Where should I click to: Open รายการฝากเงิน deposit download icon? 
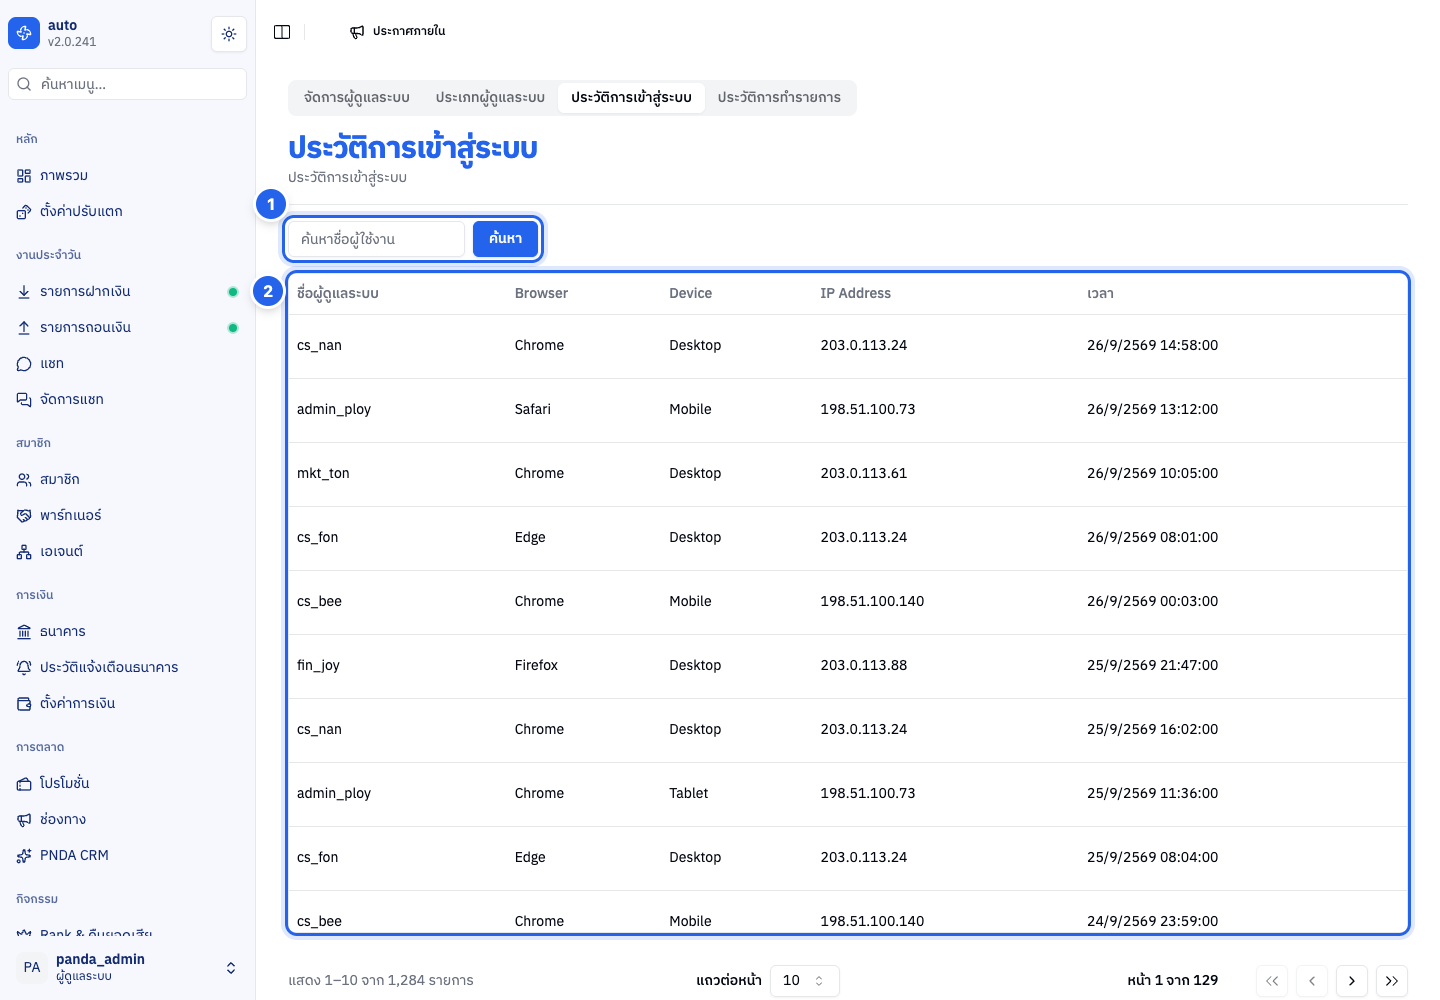[24, 292]
